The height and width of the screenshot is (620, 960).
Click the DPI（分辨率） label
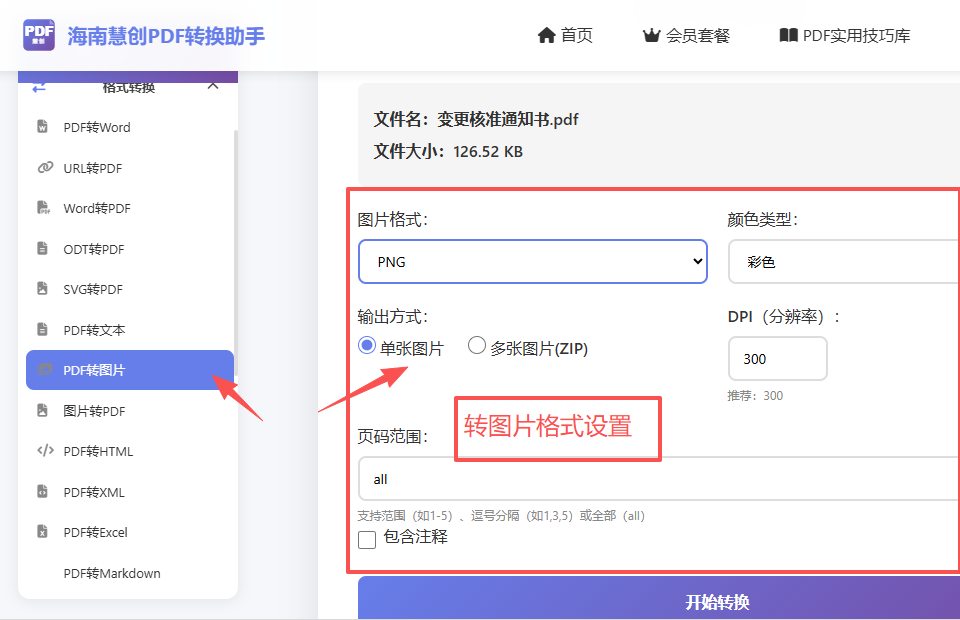click(x=784, y=316)
